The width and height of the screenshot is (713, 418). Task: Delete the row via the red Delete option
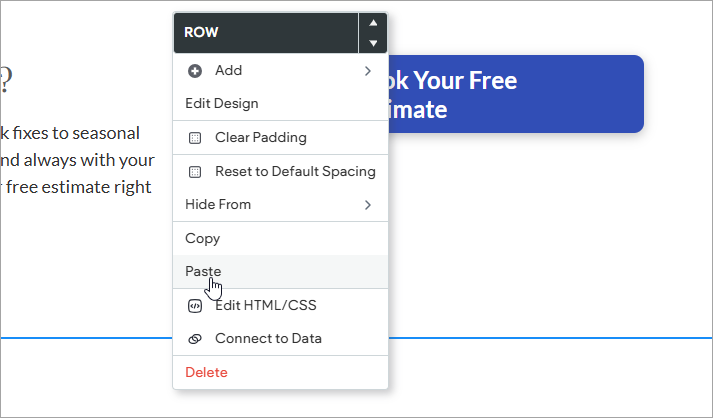(x=206, y=373)
